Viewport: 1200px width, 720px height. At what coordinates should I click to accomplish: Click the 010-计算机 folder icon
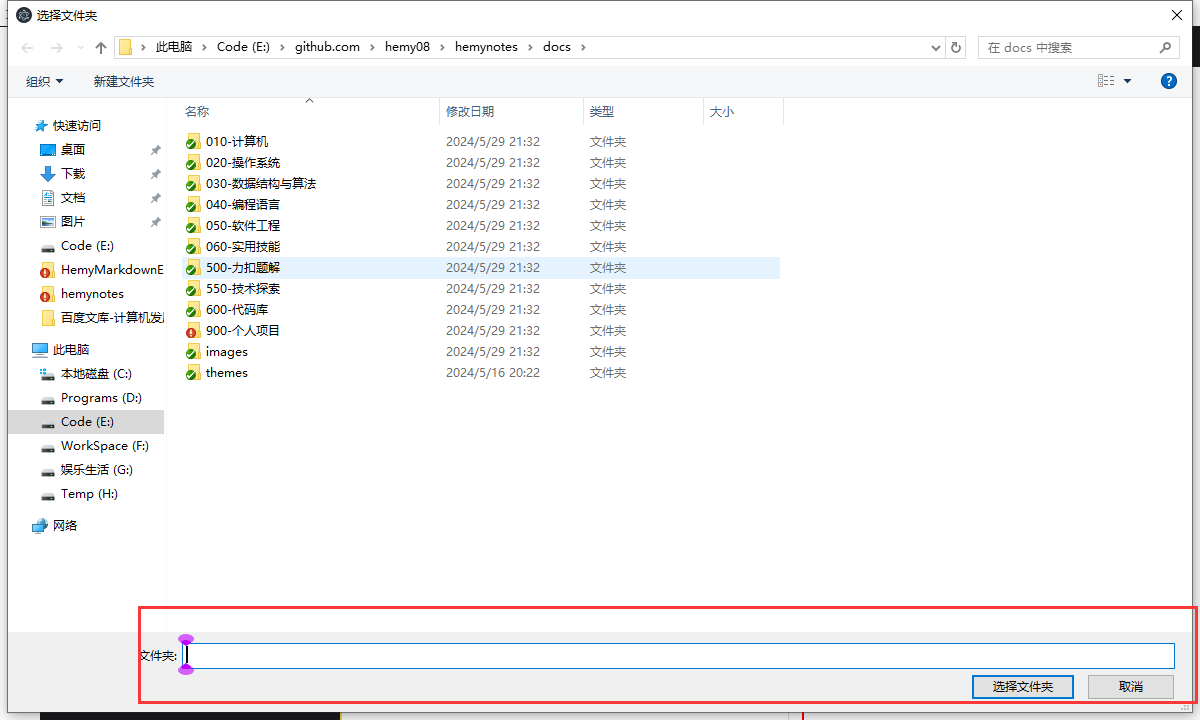pos(193,142)
